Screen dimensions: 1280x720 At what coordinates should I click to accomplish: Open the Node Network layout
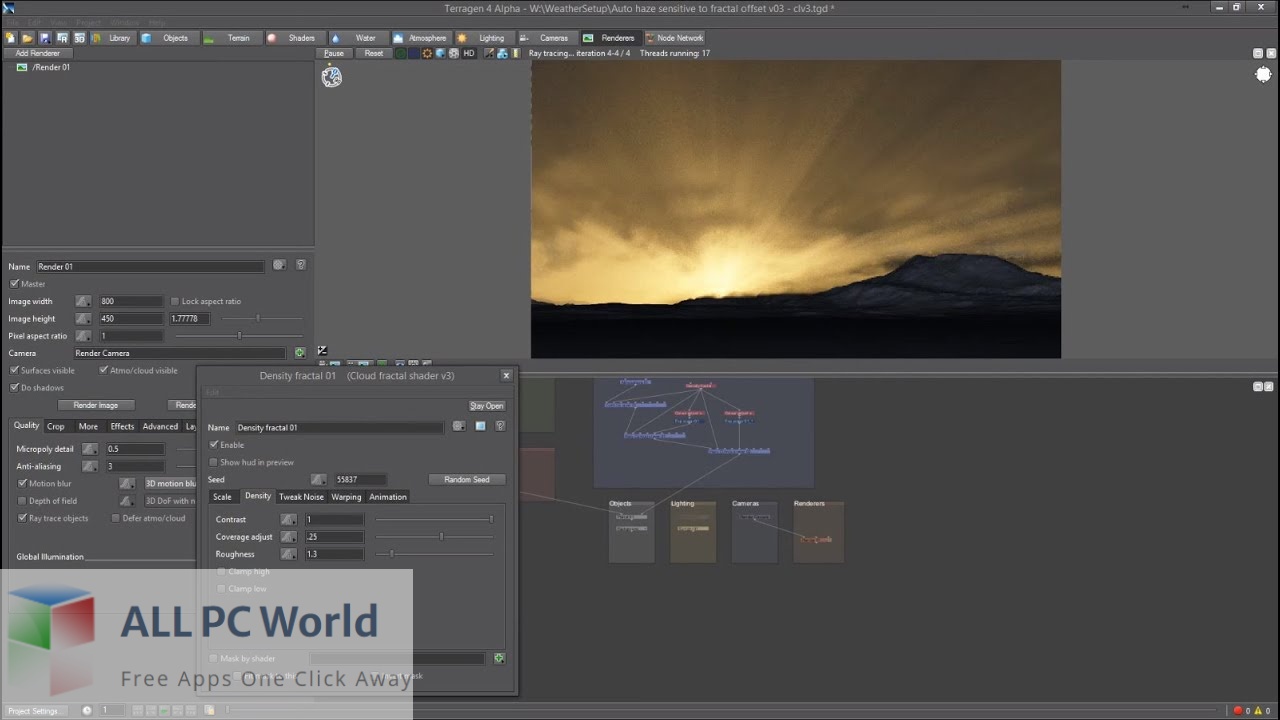(x=673, y=38)
